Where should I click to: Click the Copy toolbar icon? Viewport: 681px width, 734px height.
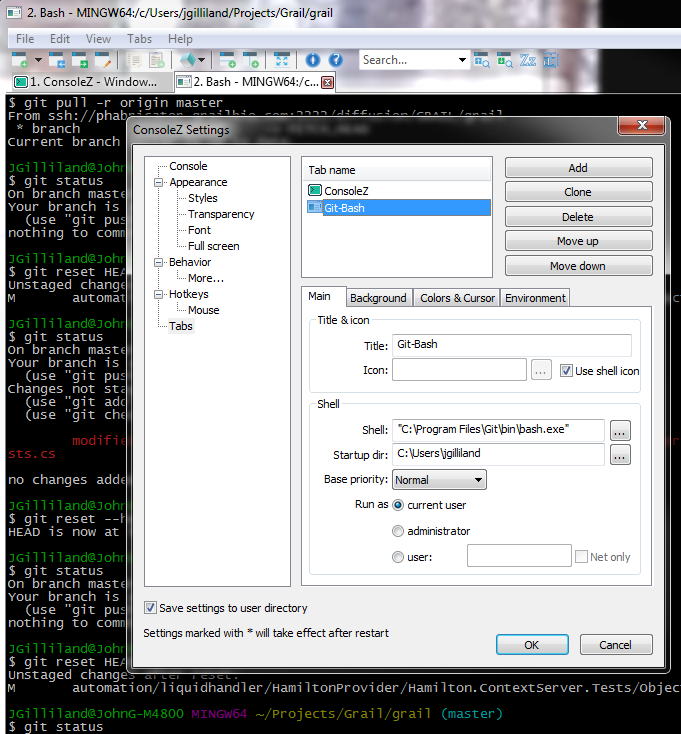[x=134, y=60]
